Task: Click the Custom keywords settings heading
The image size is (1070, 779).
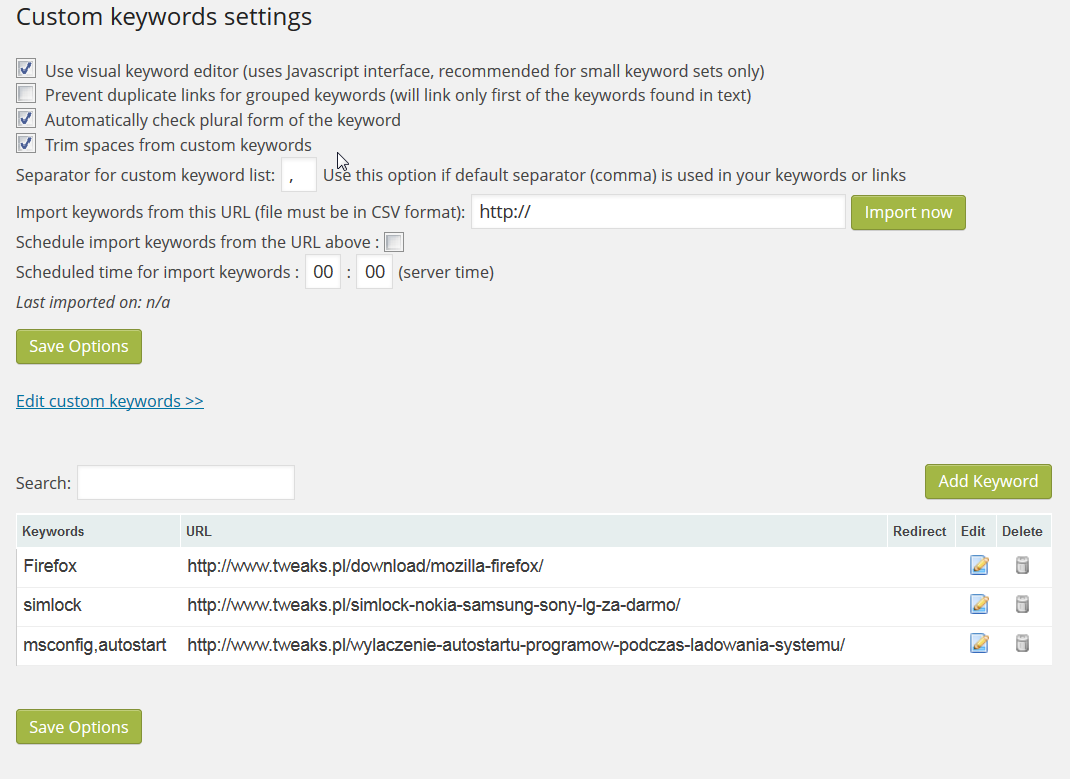Action: click(164, 16)
